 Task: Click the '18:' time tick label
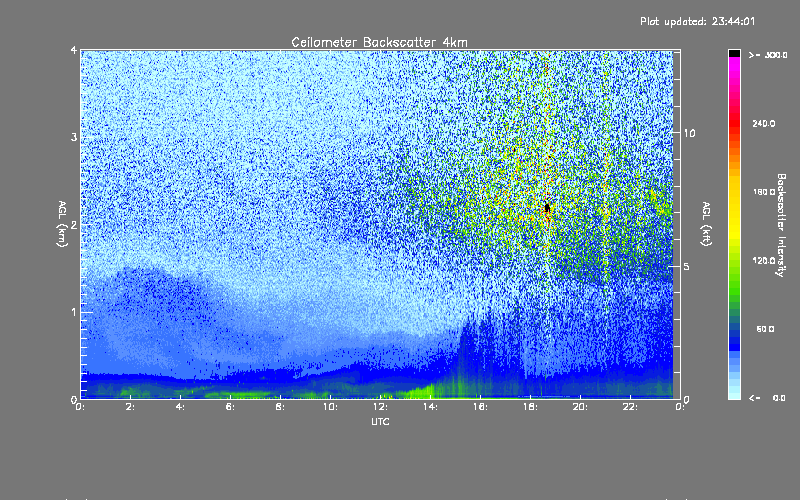coord(530,407)
